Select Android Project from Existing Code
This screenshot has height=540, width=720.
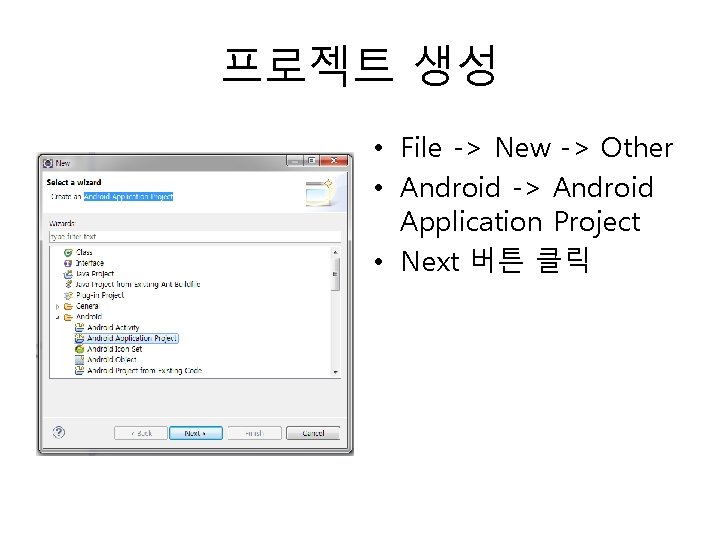(144, 371)
